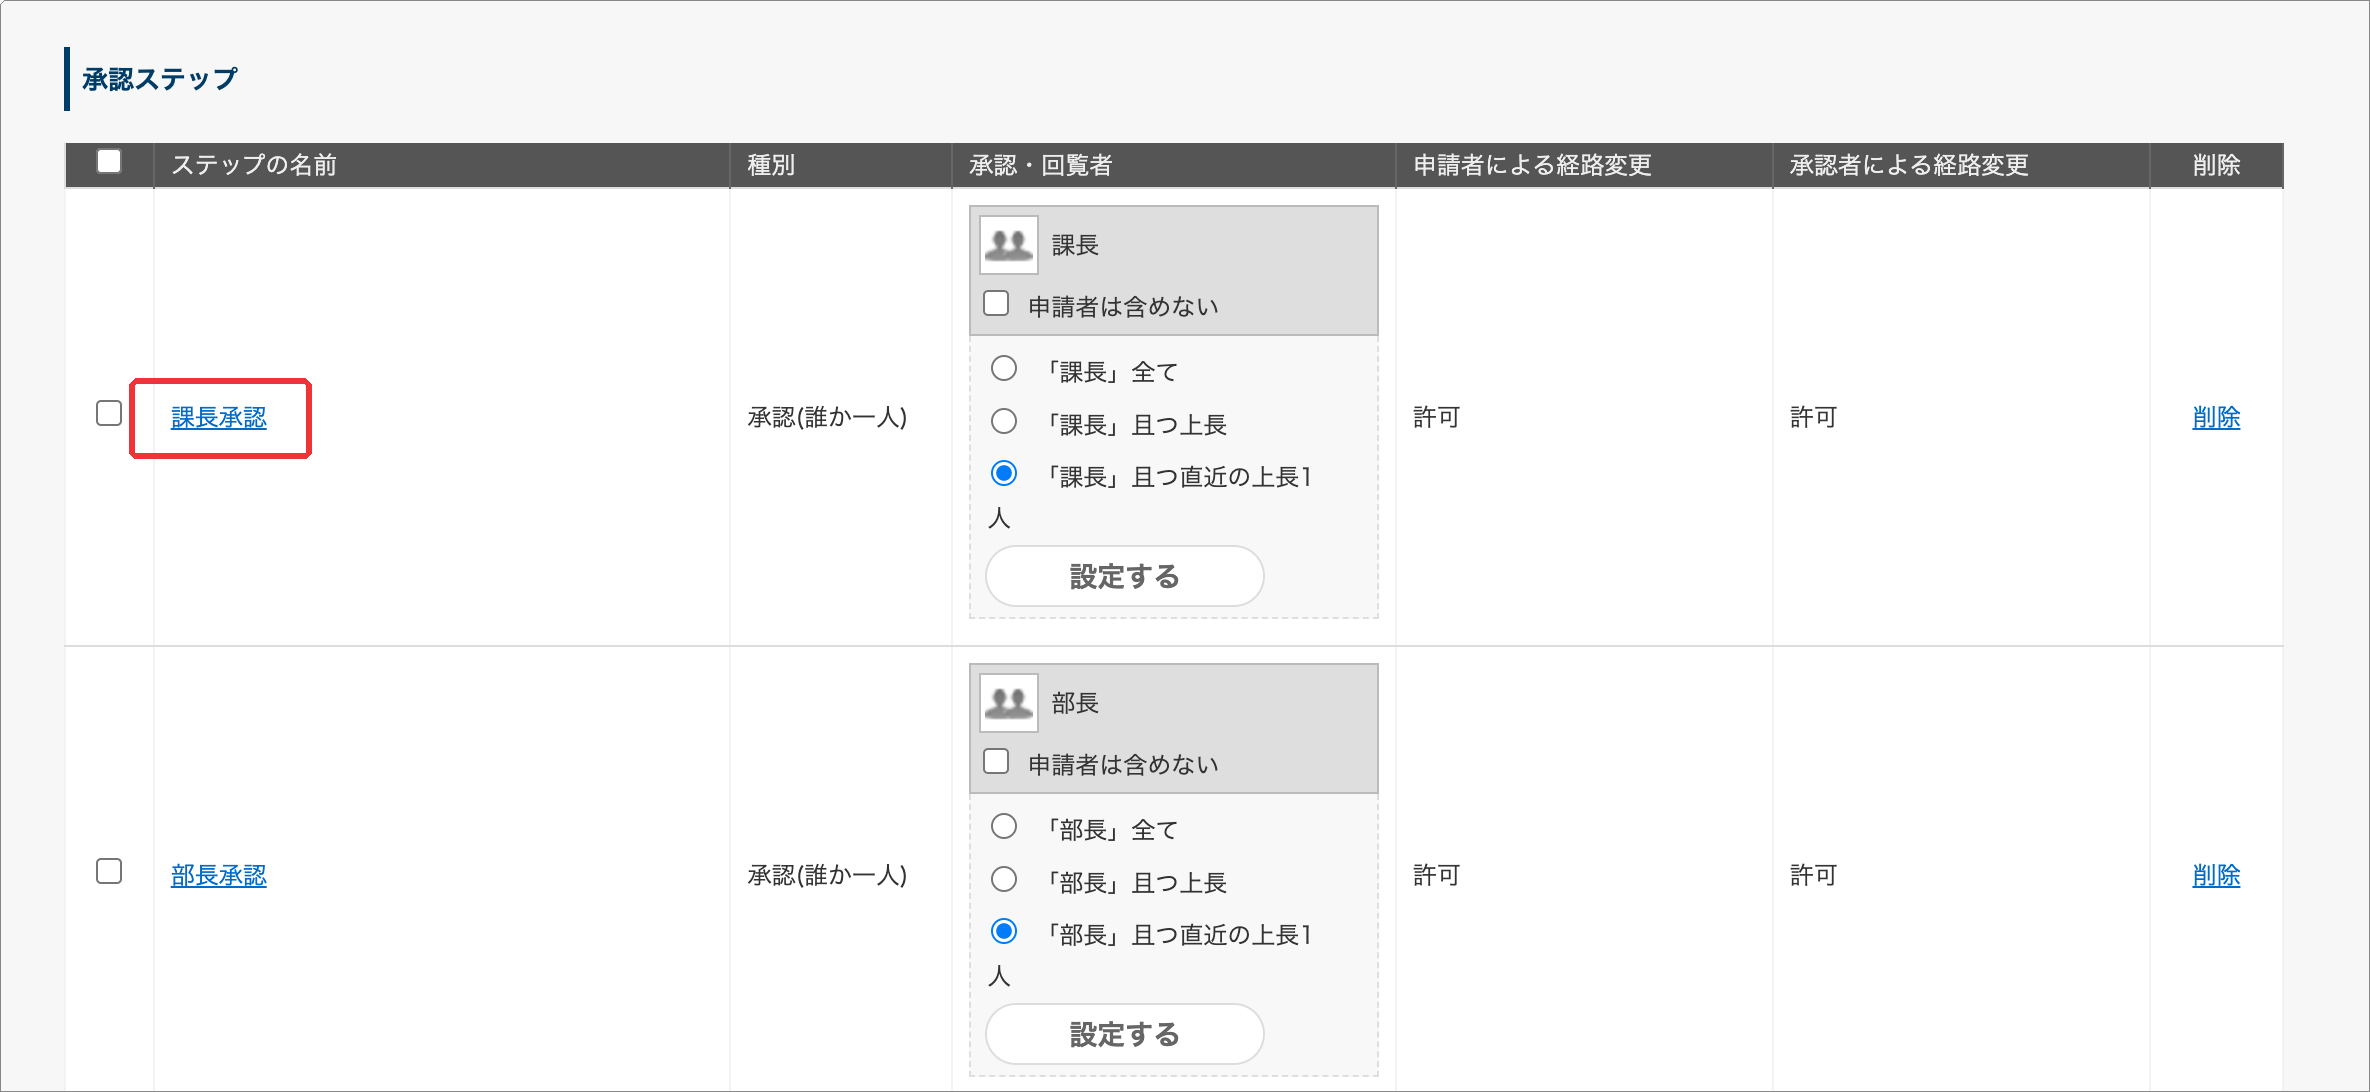Viewport: 2370px width, 1092px height.
Task: Check the 課長承認 row checkbox
Action: pos(109,413)
